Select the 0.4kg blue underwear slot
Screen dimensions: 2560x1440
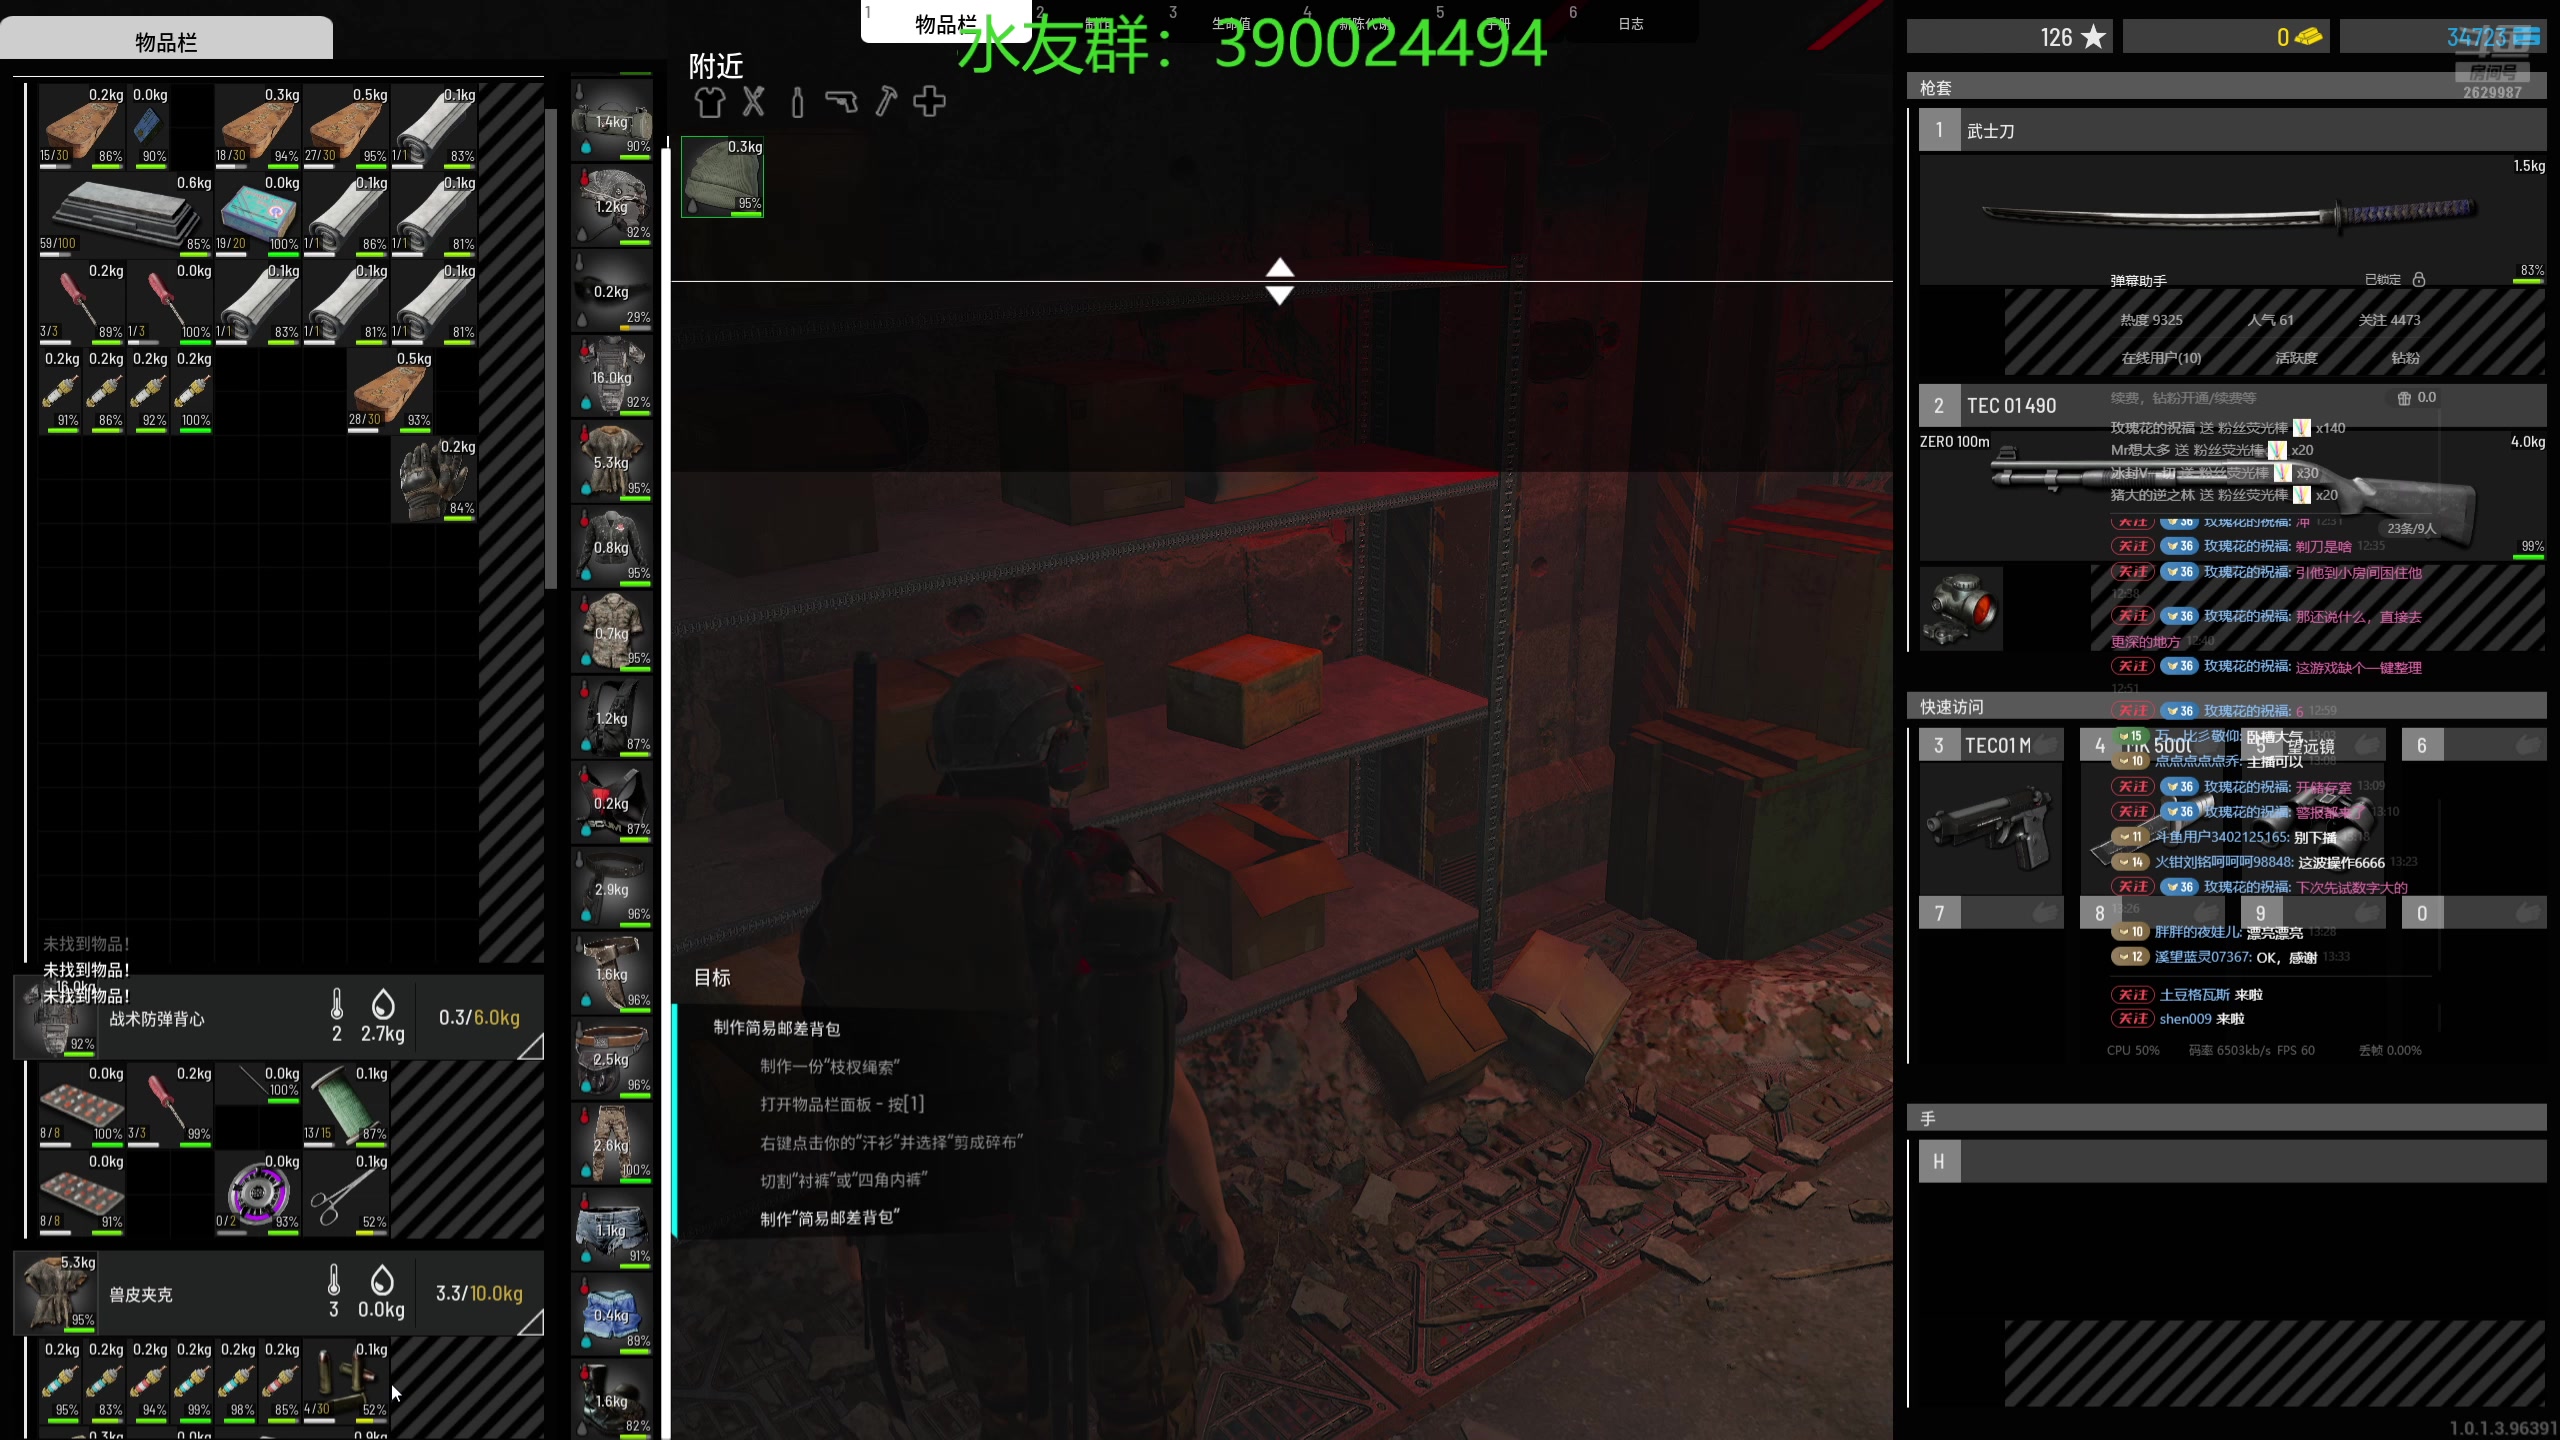tap(612, 1314)
